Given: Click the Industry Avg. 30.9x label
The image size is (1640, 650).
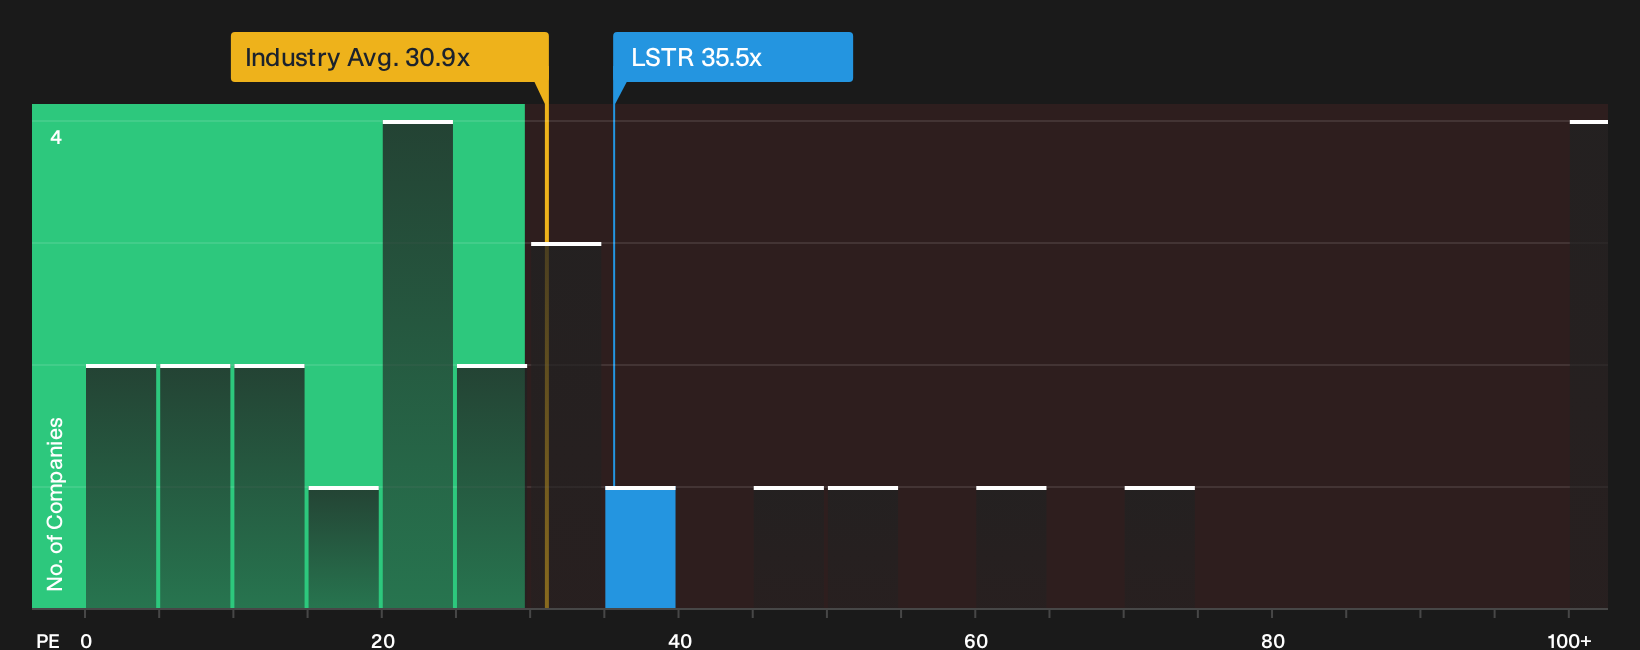Looking at the screenshot, I should coord(389,57).
